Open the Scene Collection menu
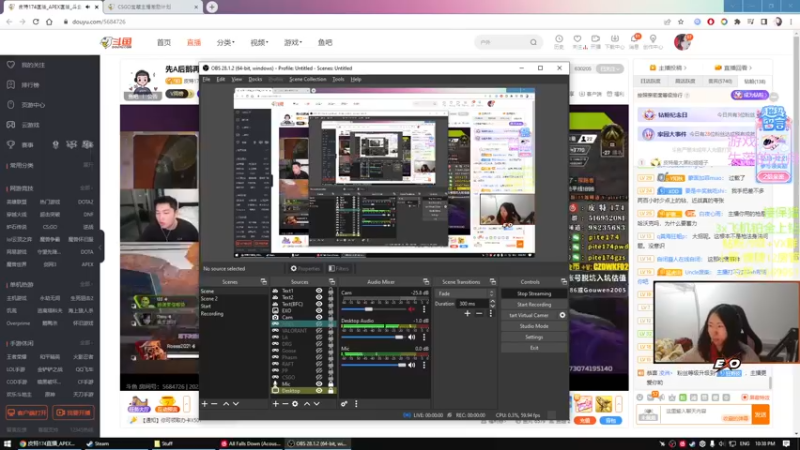This screenshot has width=800, height=450. [x=308, y=79]
